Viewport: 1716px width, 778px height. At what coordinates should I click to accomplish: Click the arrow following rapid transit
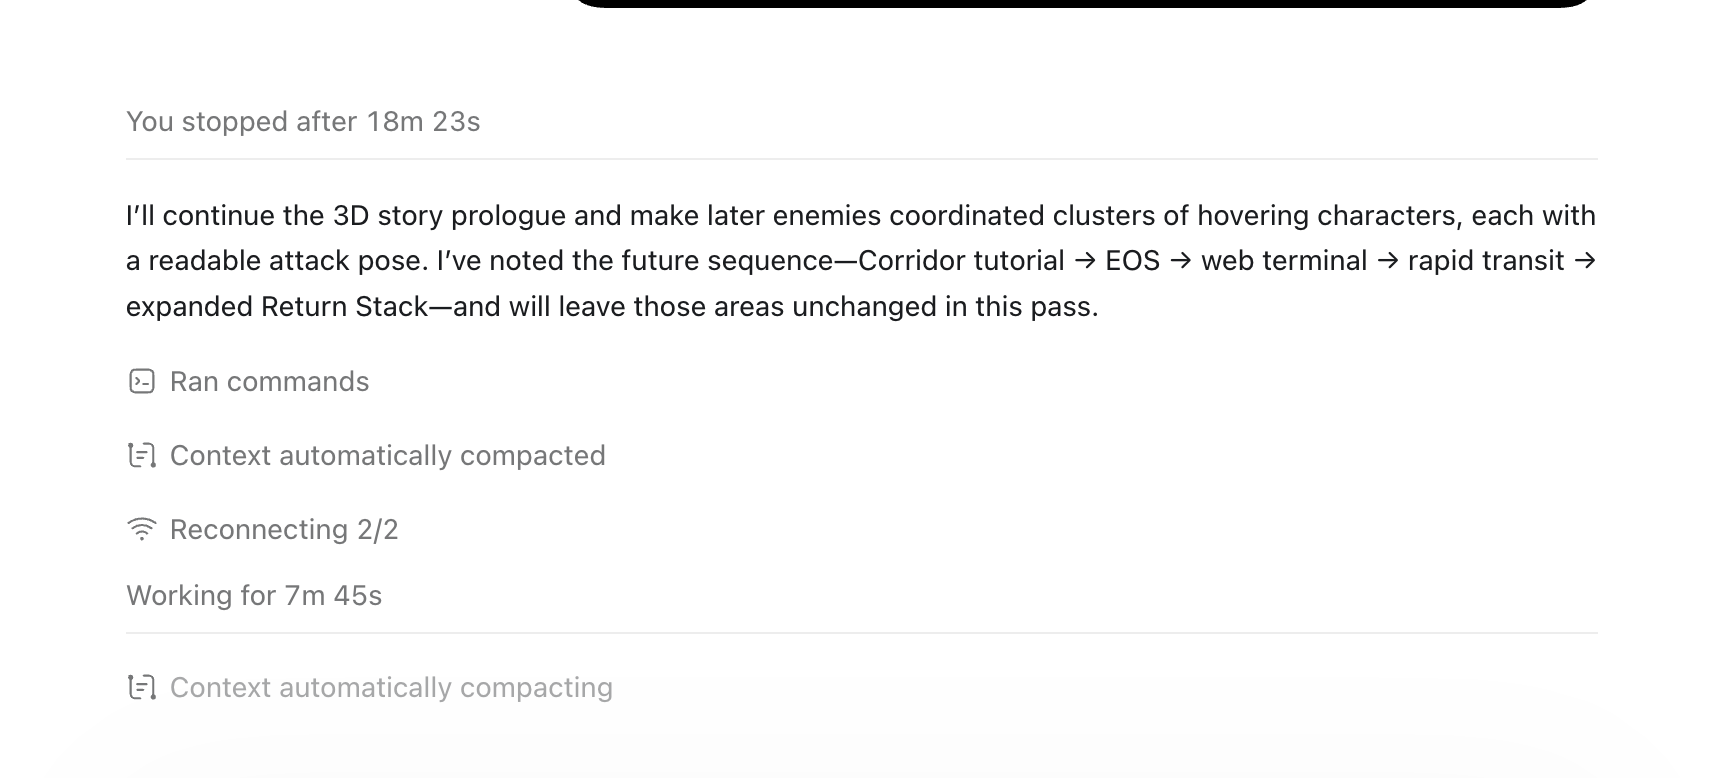tap(1584, 261)
